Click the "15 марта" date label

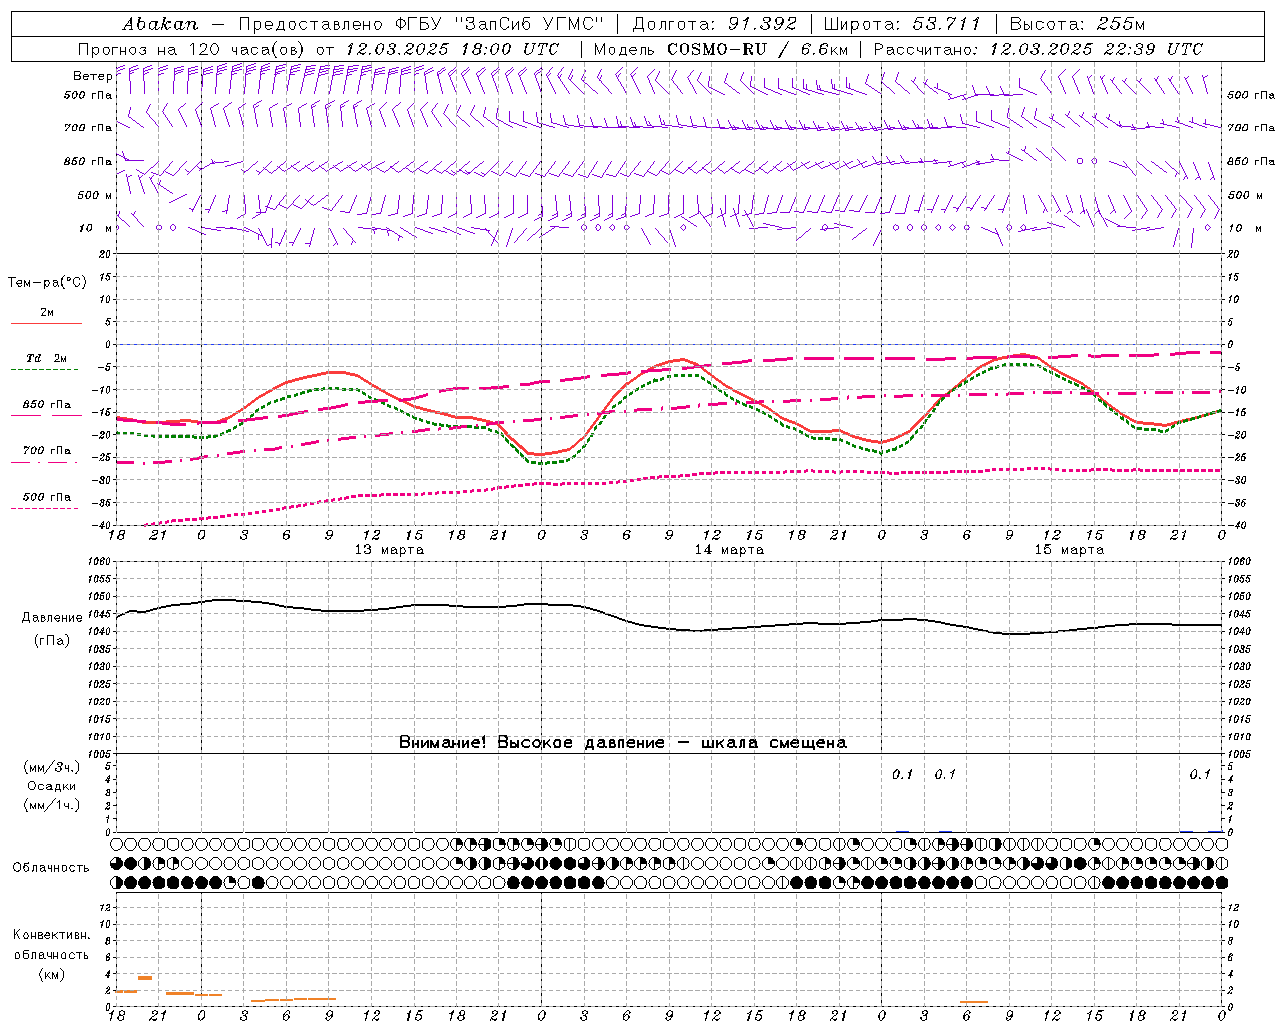[x=1069, y=550]
